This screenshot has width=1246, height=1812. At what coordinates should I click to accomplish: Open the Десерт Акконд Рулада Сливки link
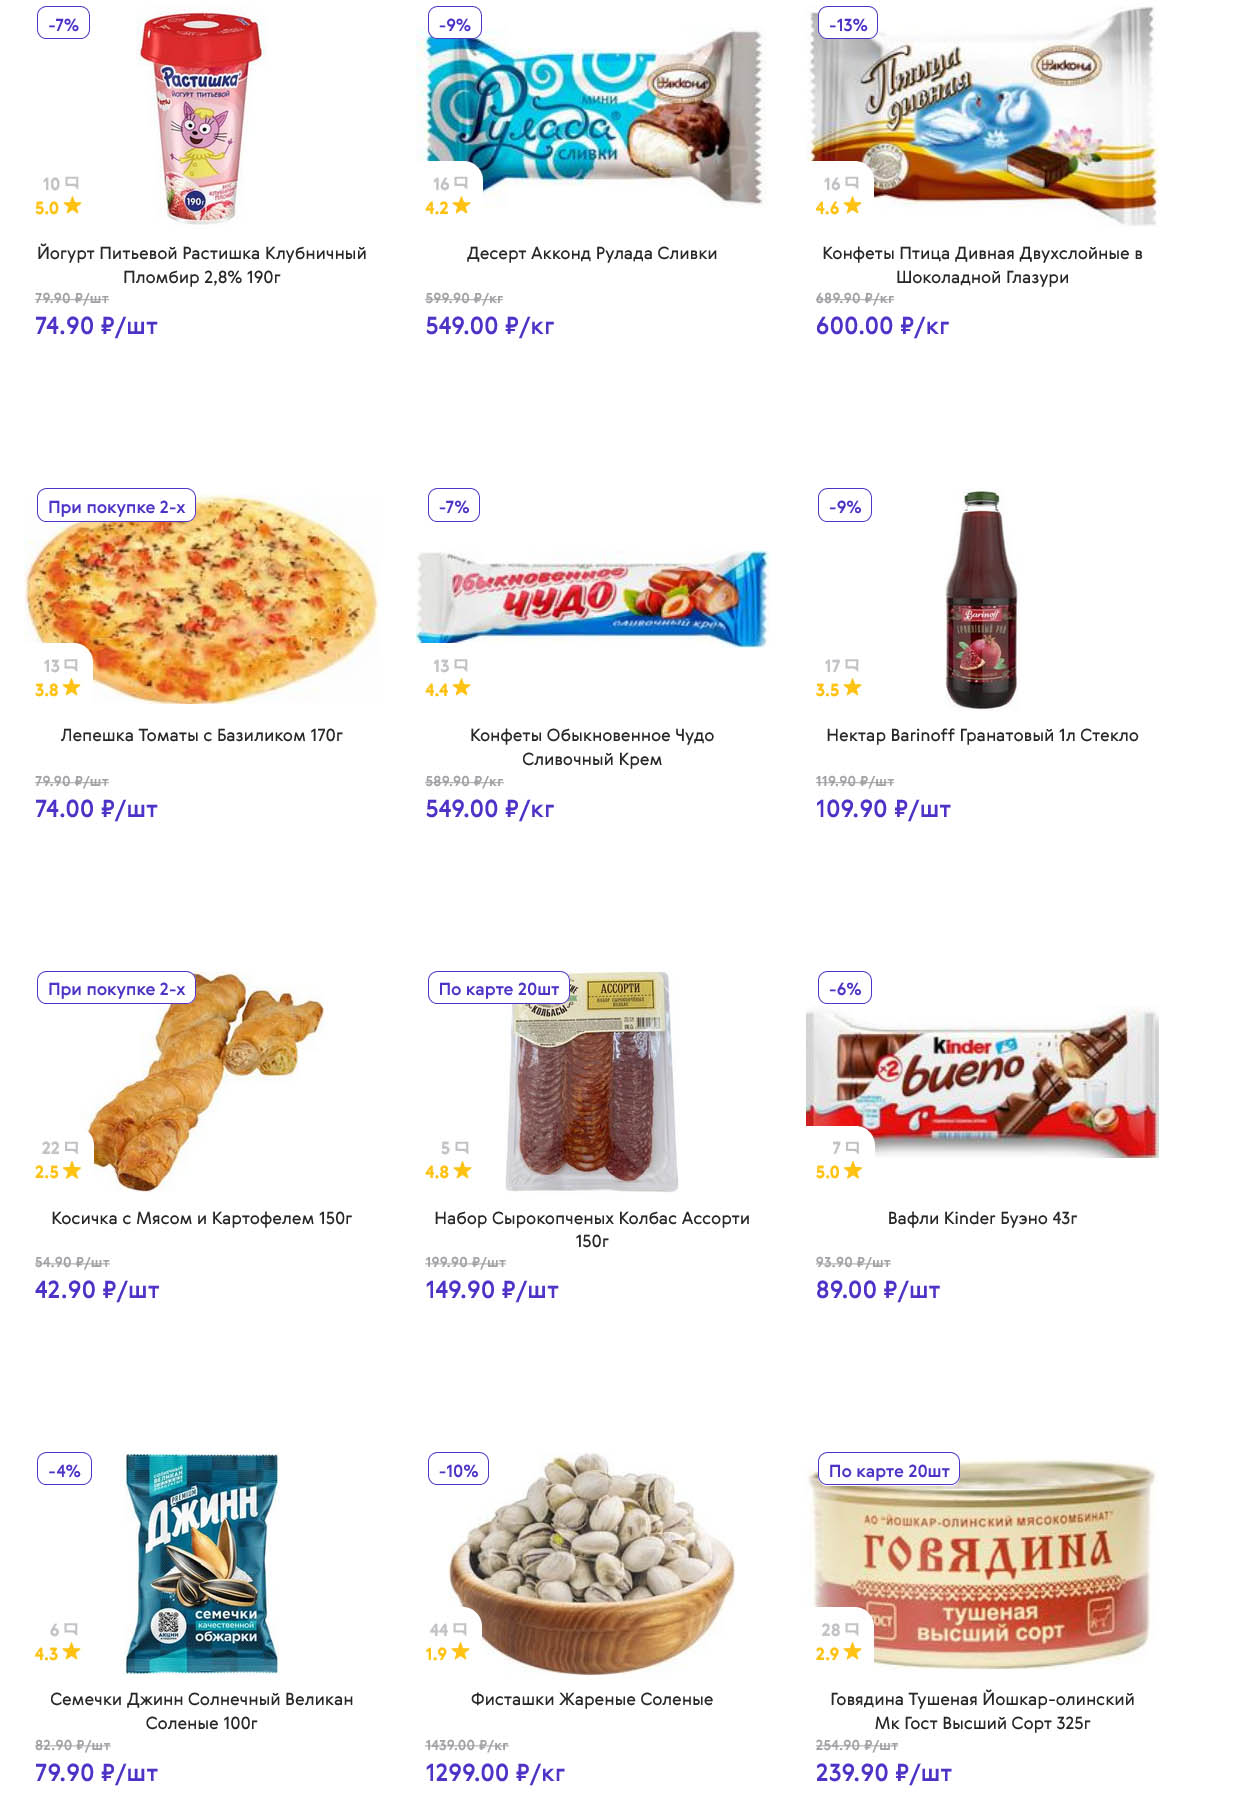click(x=592, y=253)
